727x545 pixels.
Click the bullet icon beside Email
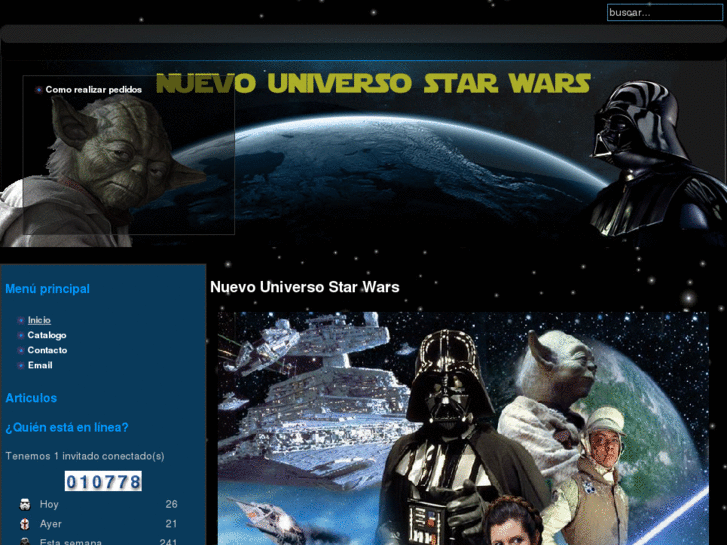click(21, 365)
